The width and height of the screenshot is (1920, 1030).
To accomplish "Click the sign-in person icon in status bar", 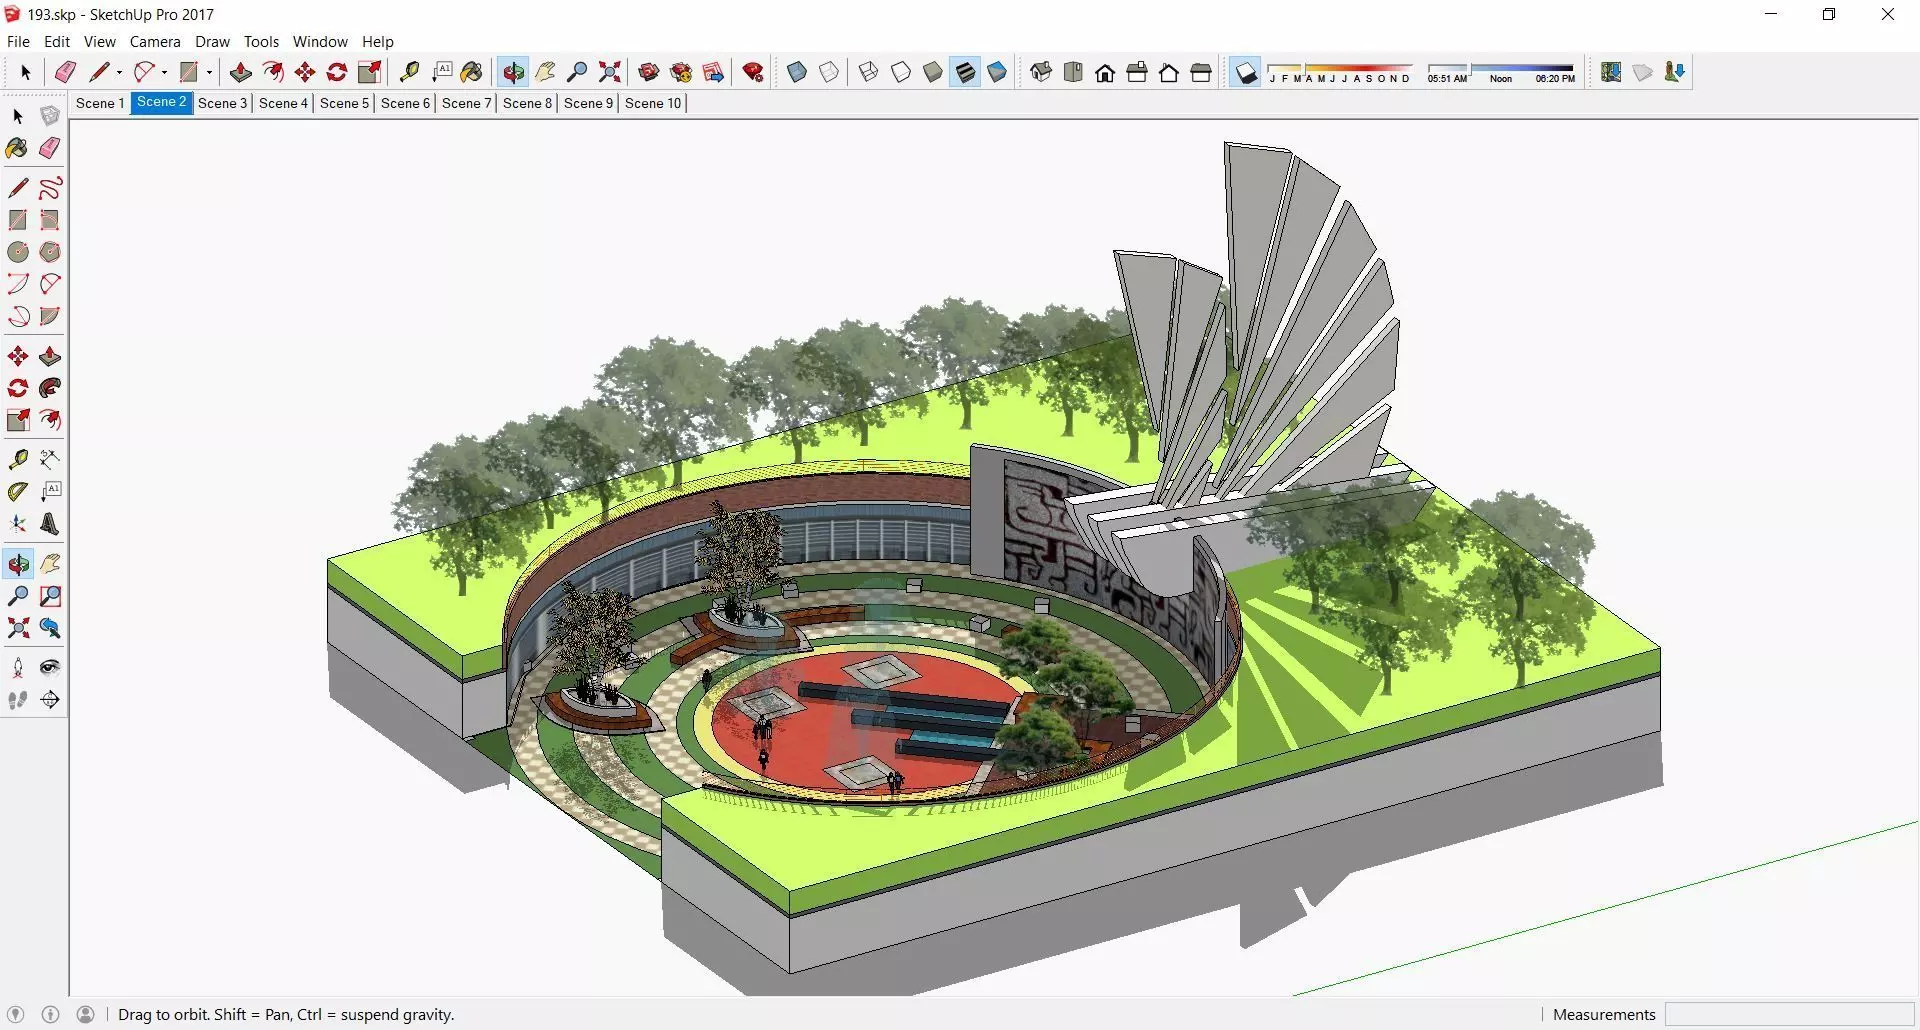I will pos(86,1014).
